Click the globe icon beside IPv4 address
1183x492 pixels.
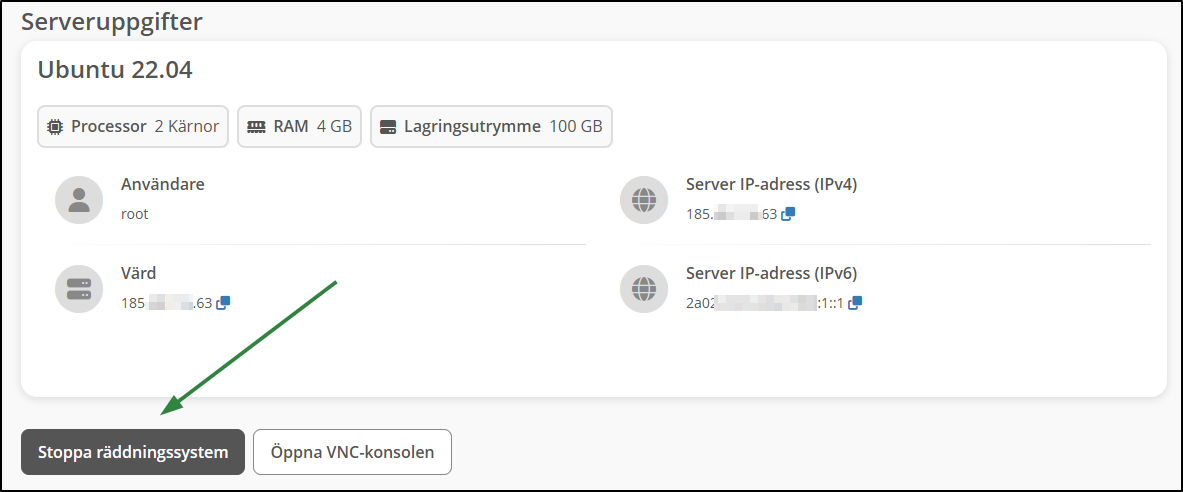[644, 199]
